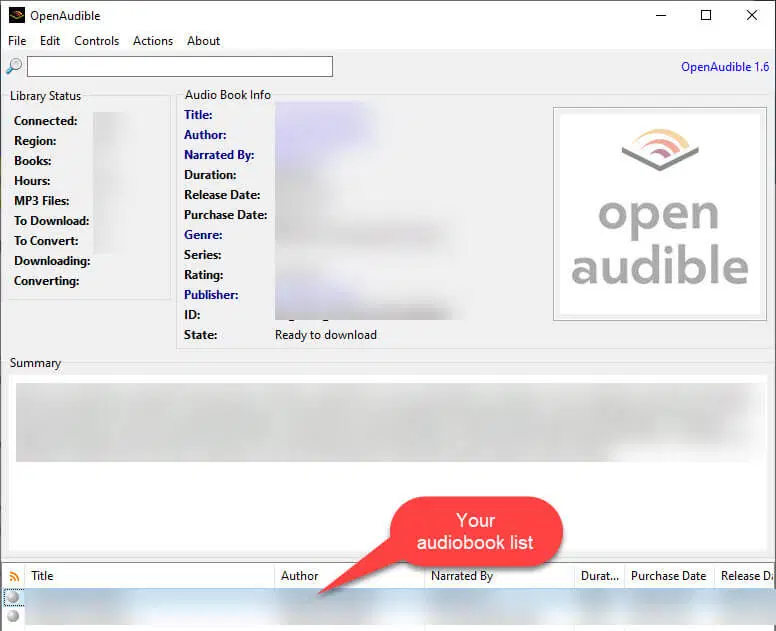Click the RSS feed column icon
The width and height of the screenshot is (776, 631).
tap(14, 576)
